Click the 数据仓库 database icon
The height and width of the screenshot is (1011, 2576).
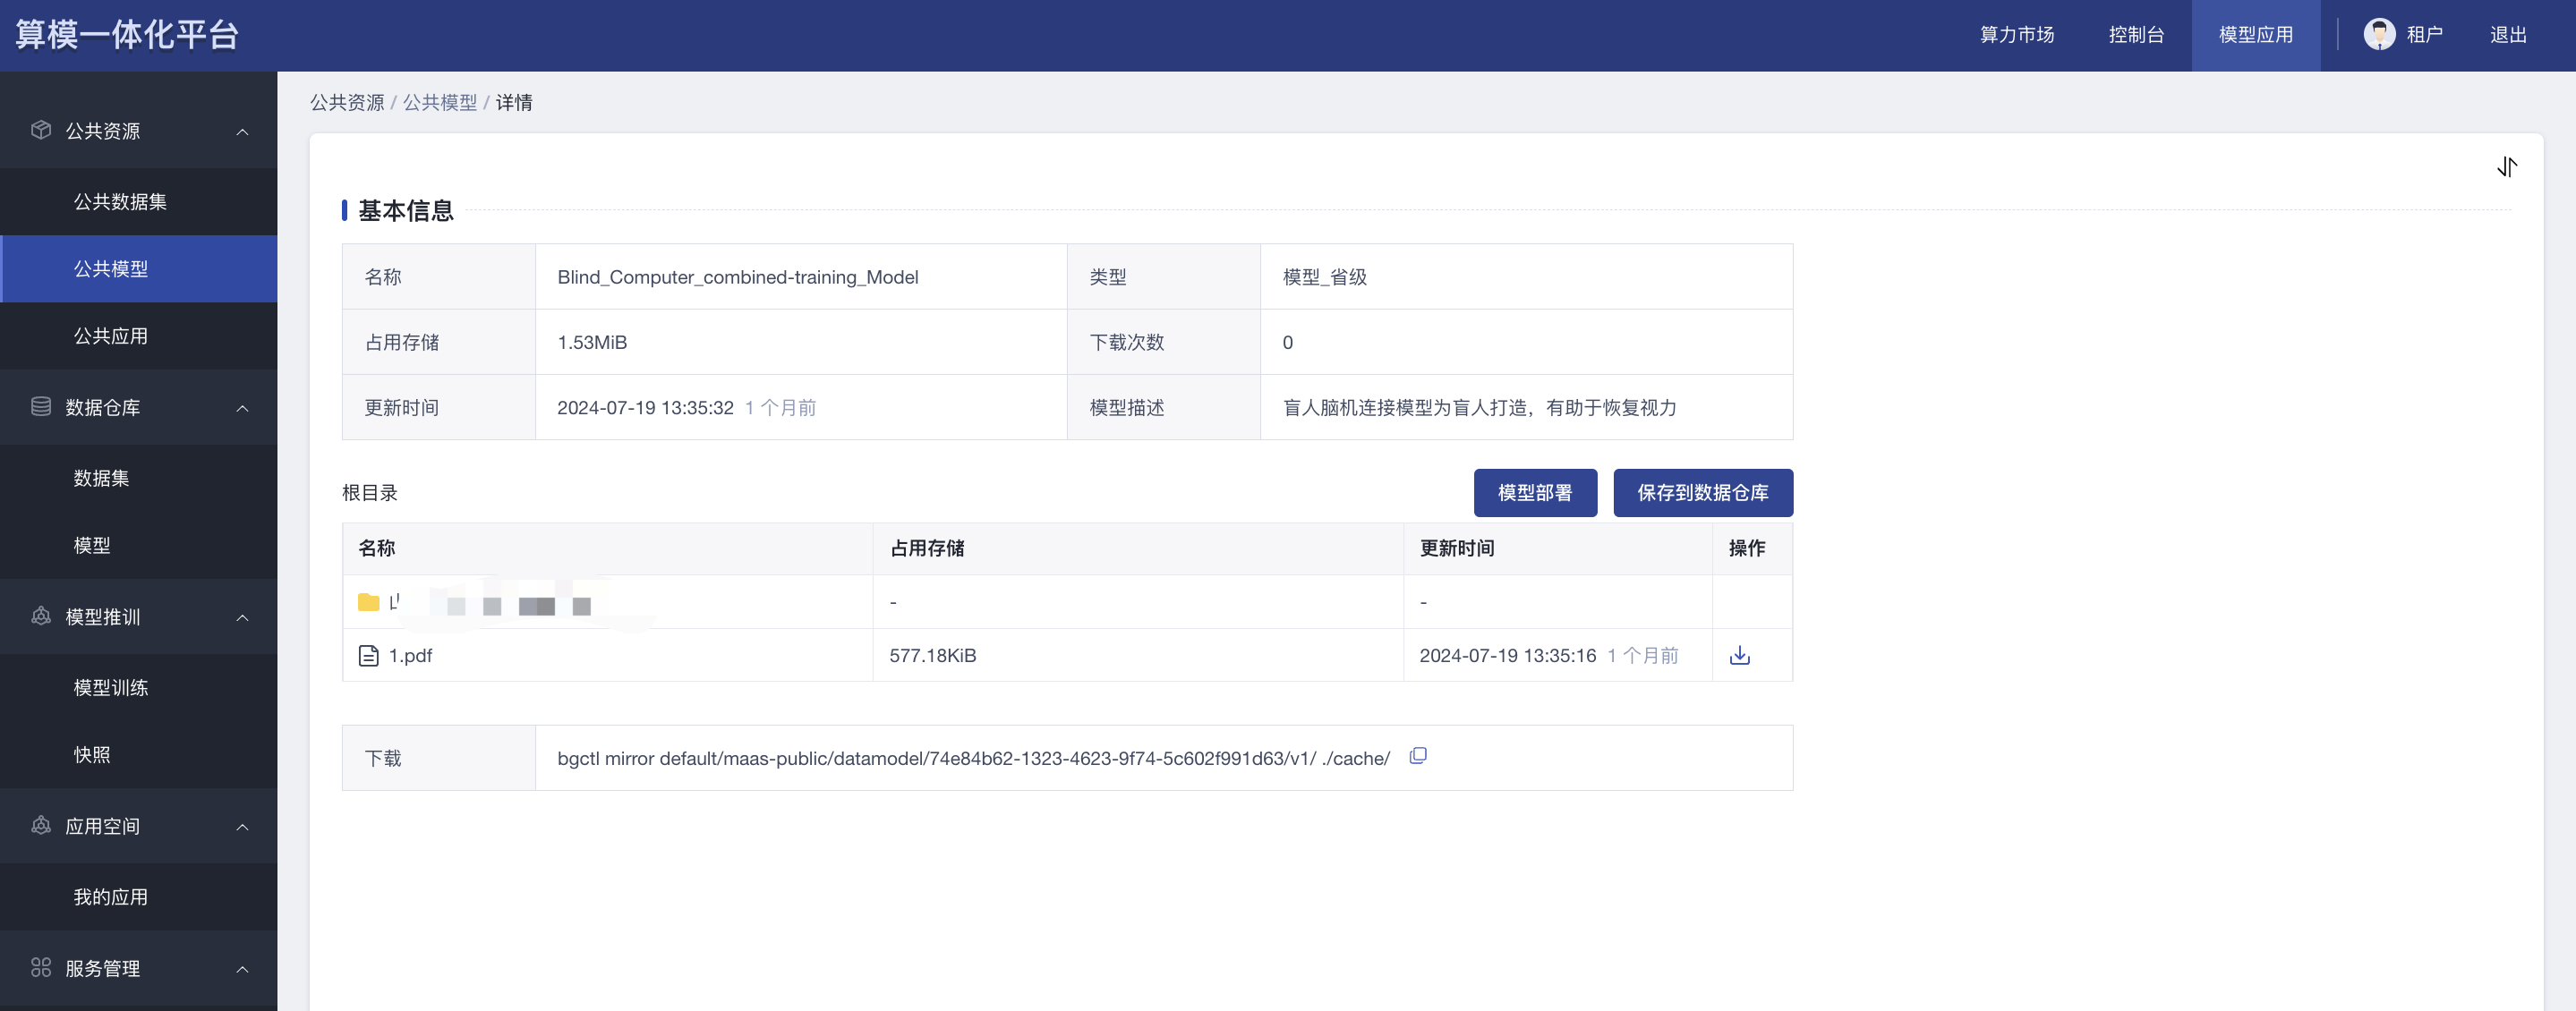click(x=41, y=406)
